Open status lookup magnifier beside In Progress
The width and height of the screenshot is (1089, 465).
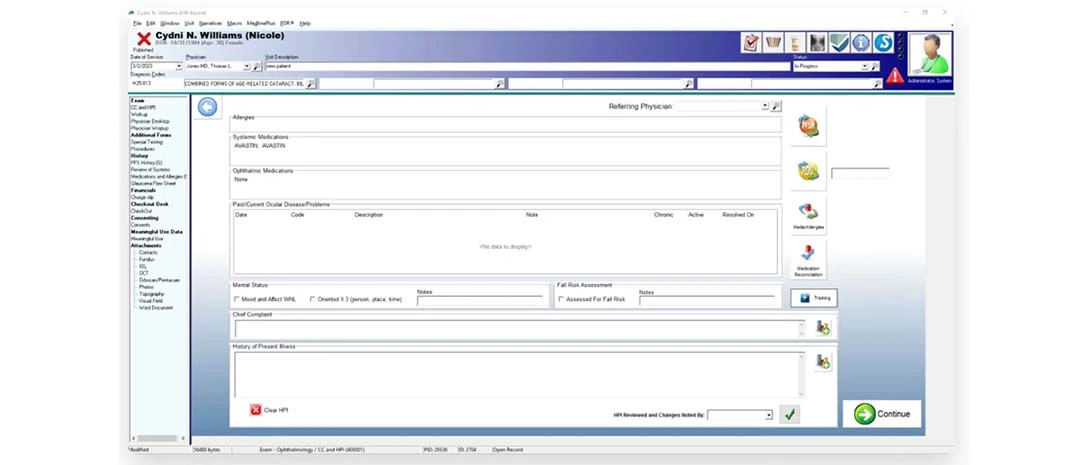(x=874, y=67)
